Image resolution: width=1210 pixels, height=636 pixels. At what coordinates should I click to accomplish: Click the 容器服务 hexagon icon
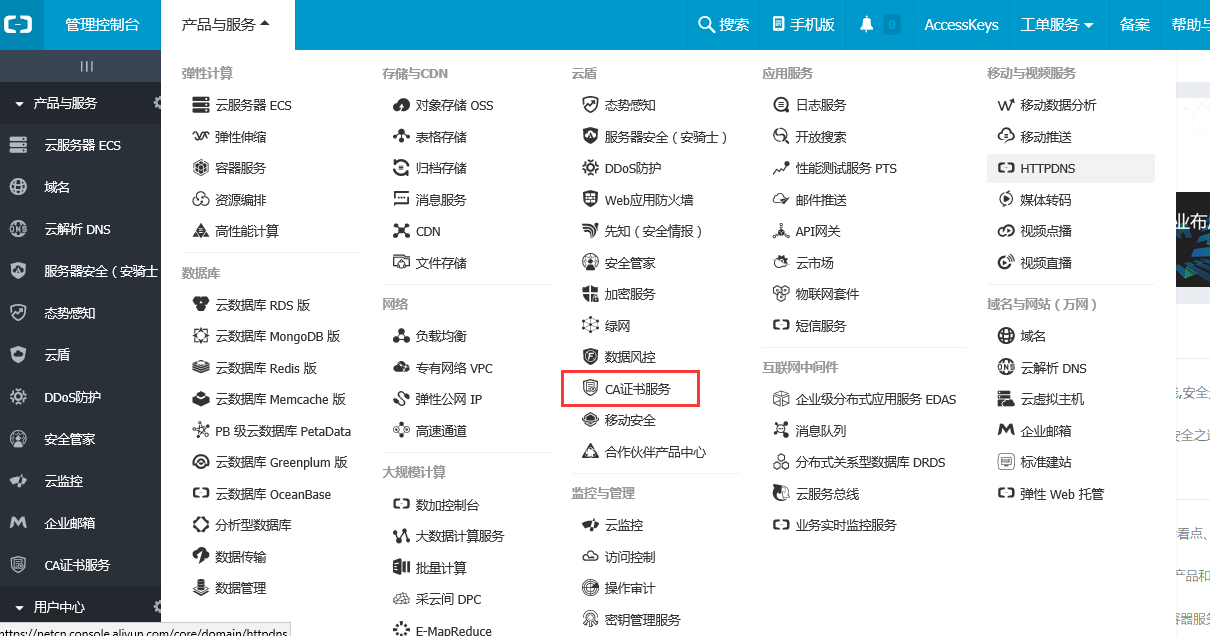199,168
